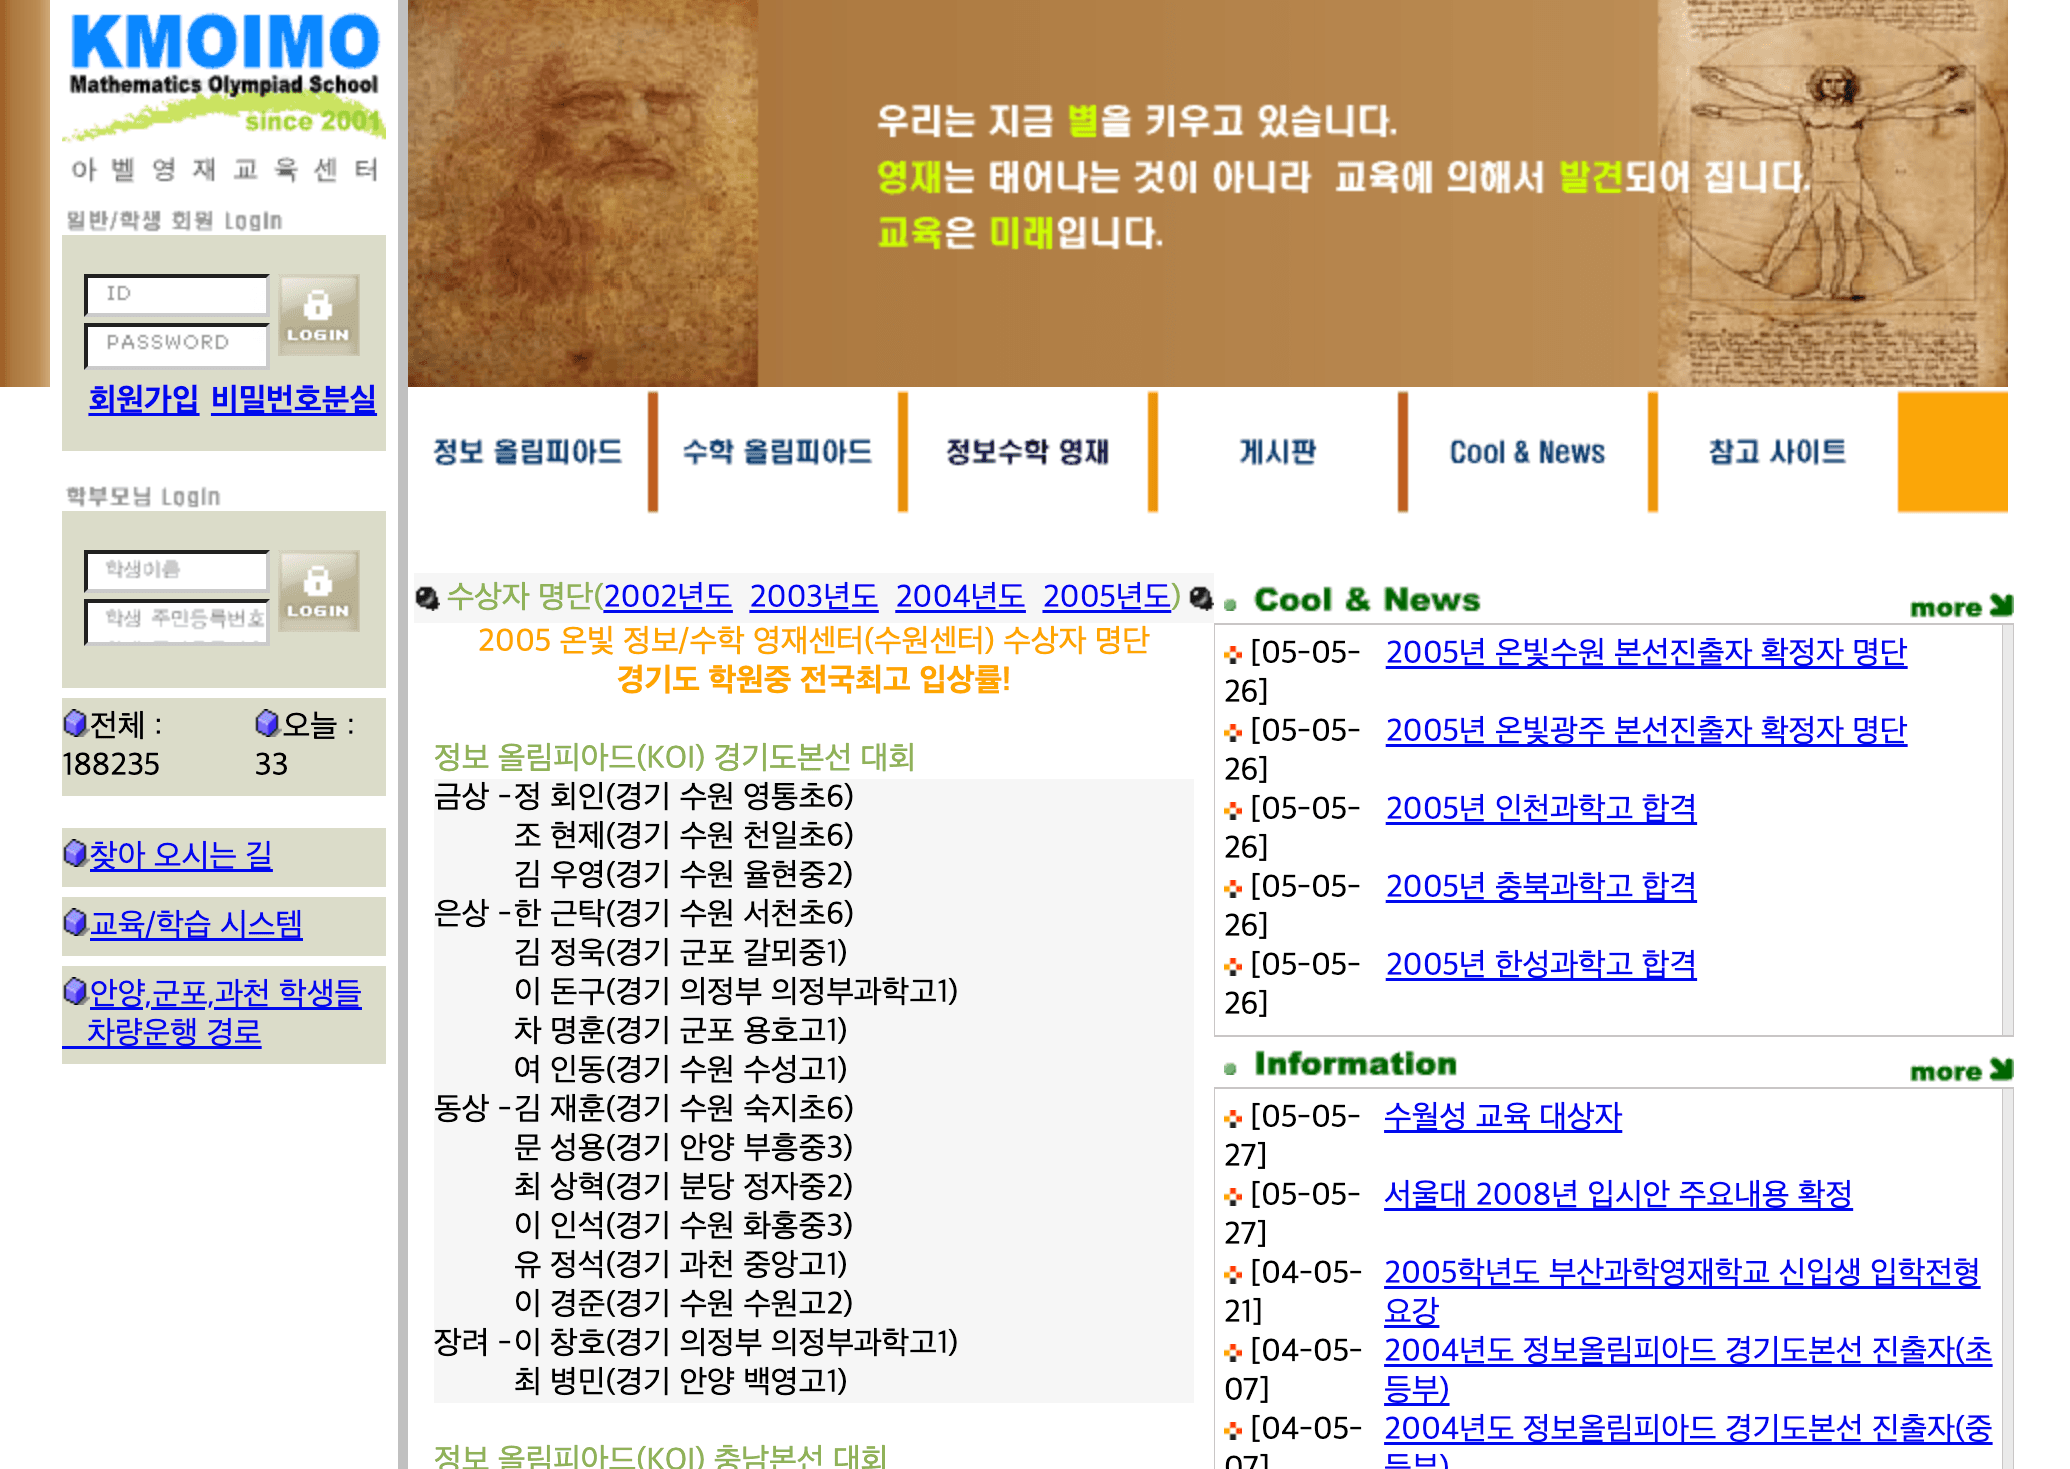
Task: Open the 정보 올림피아드 menu
Action: point(528,452)
